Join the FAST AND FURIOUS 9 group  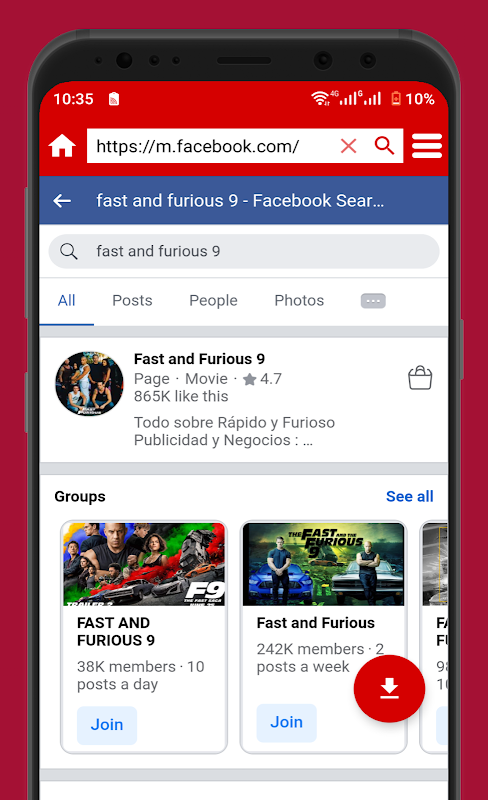click(x=107, y=725)
